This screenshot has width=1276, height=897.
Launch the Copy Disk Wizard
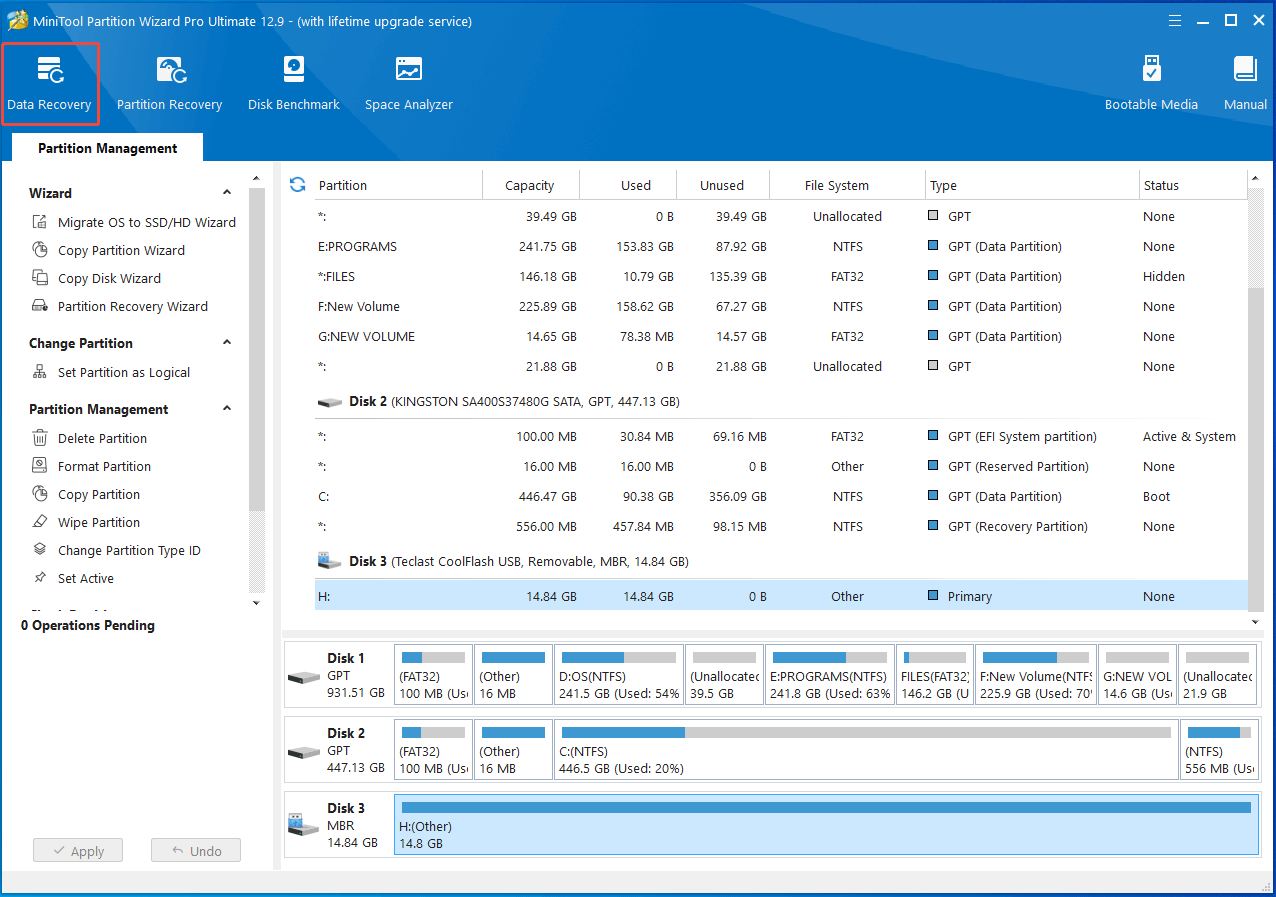[x=96, y=278]
